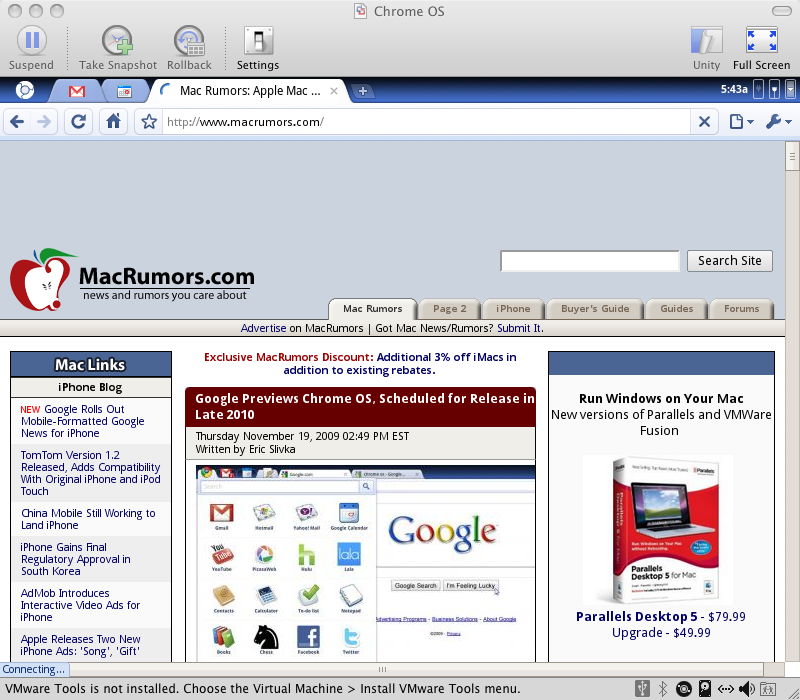Screen dimensions: 800x700
Task: Click the site search text field
Action: coord(590,261)
